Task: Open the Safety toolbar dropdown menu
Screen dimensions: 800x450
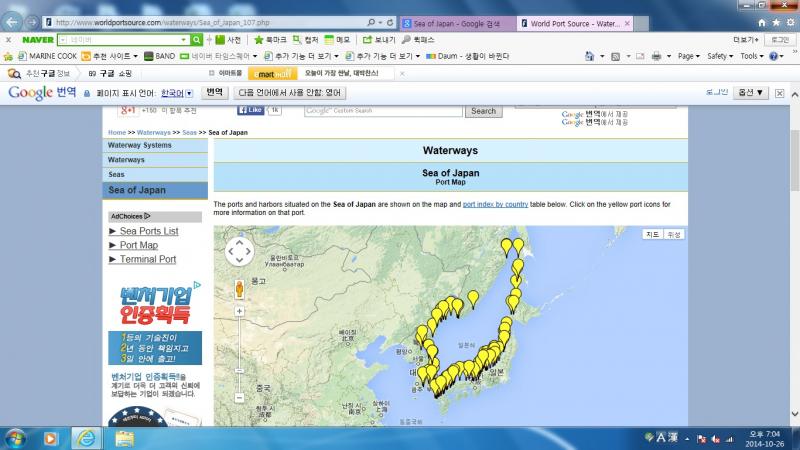Action: tap(720, 56)
